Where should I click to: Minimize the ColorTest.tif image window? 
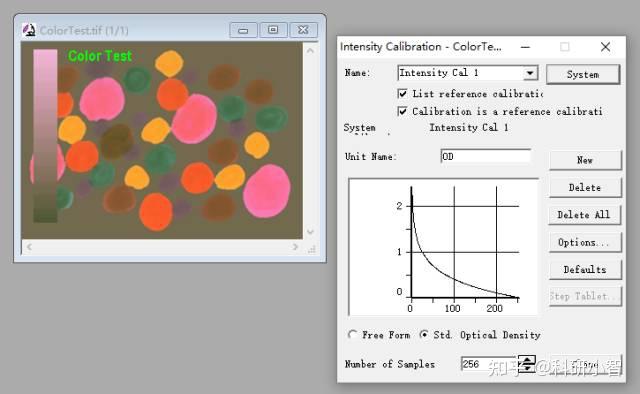[243, 30]
